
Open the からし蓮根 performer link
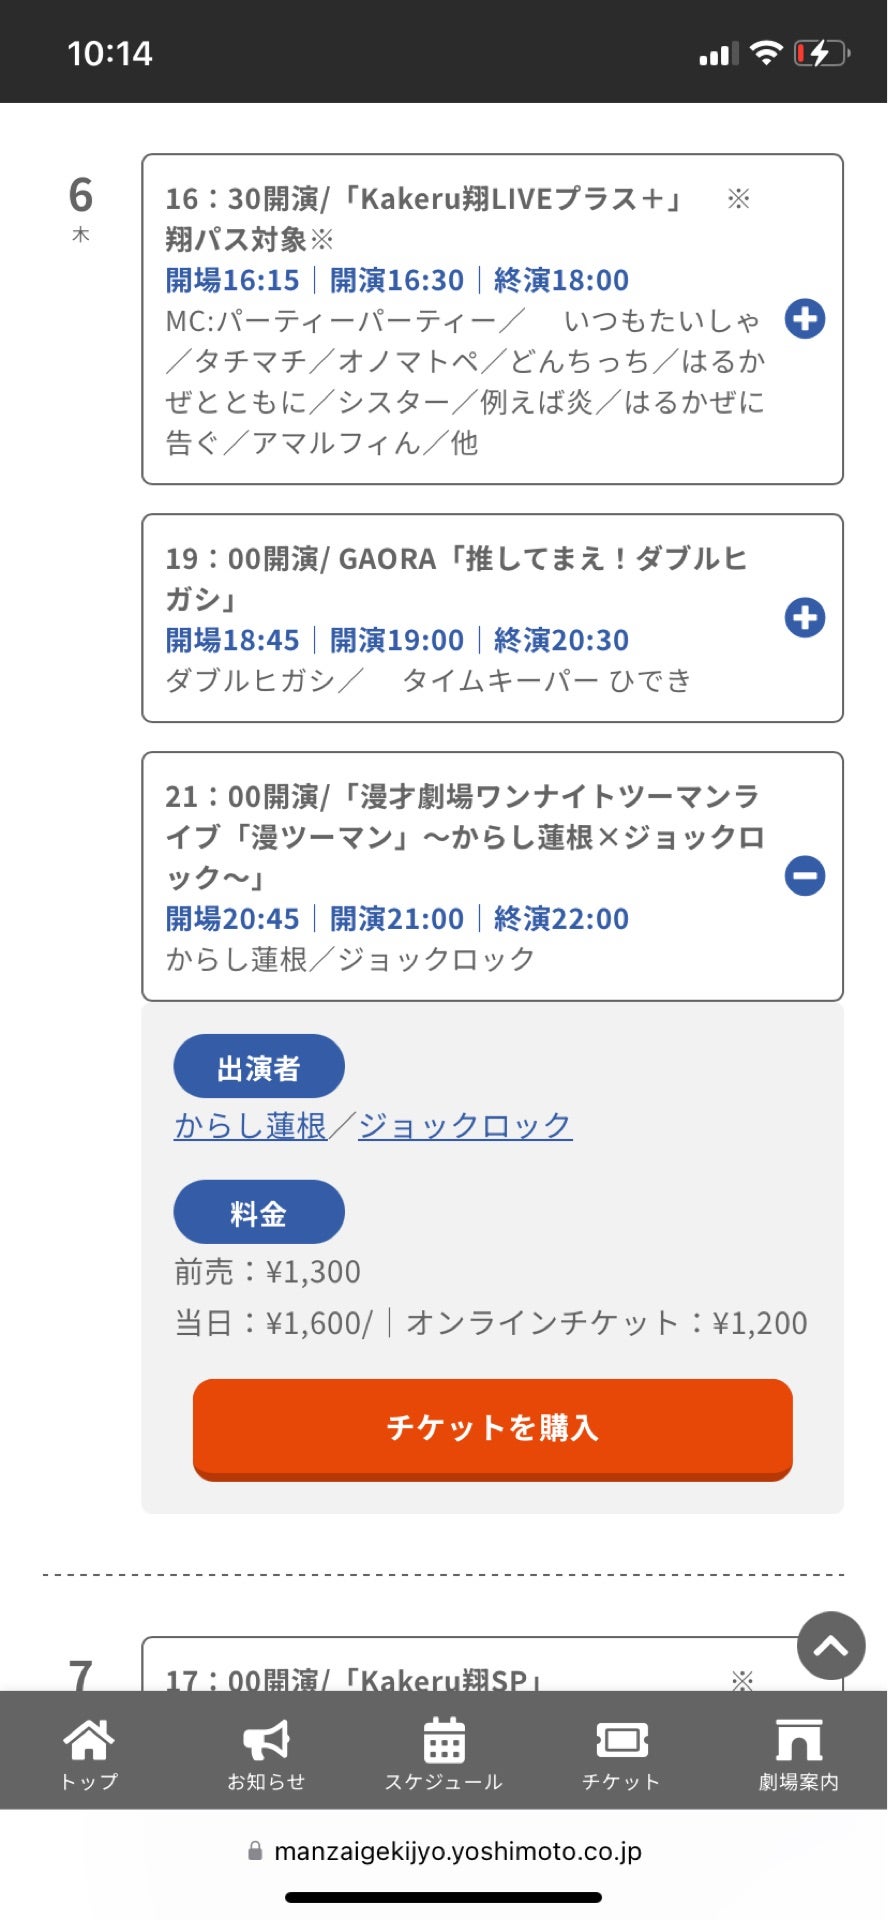tap(251, 1126)
